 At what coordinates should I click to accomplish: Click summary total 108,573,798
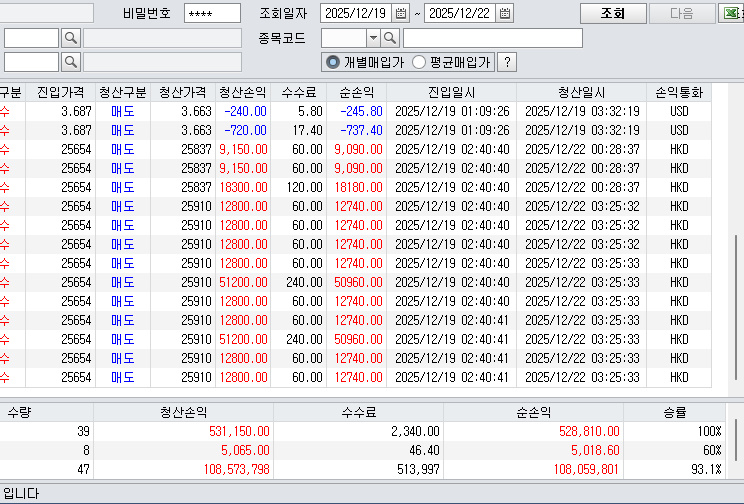184,469
